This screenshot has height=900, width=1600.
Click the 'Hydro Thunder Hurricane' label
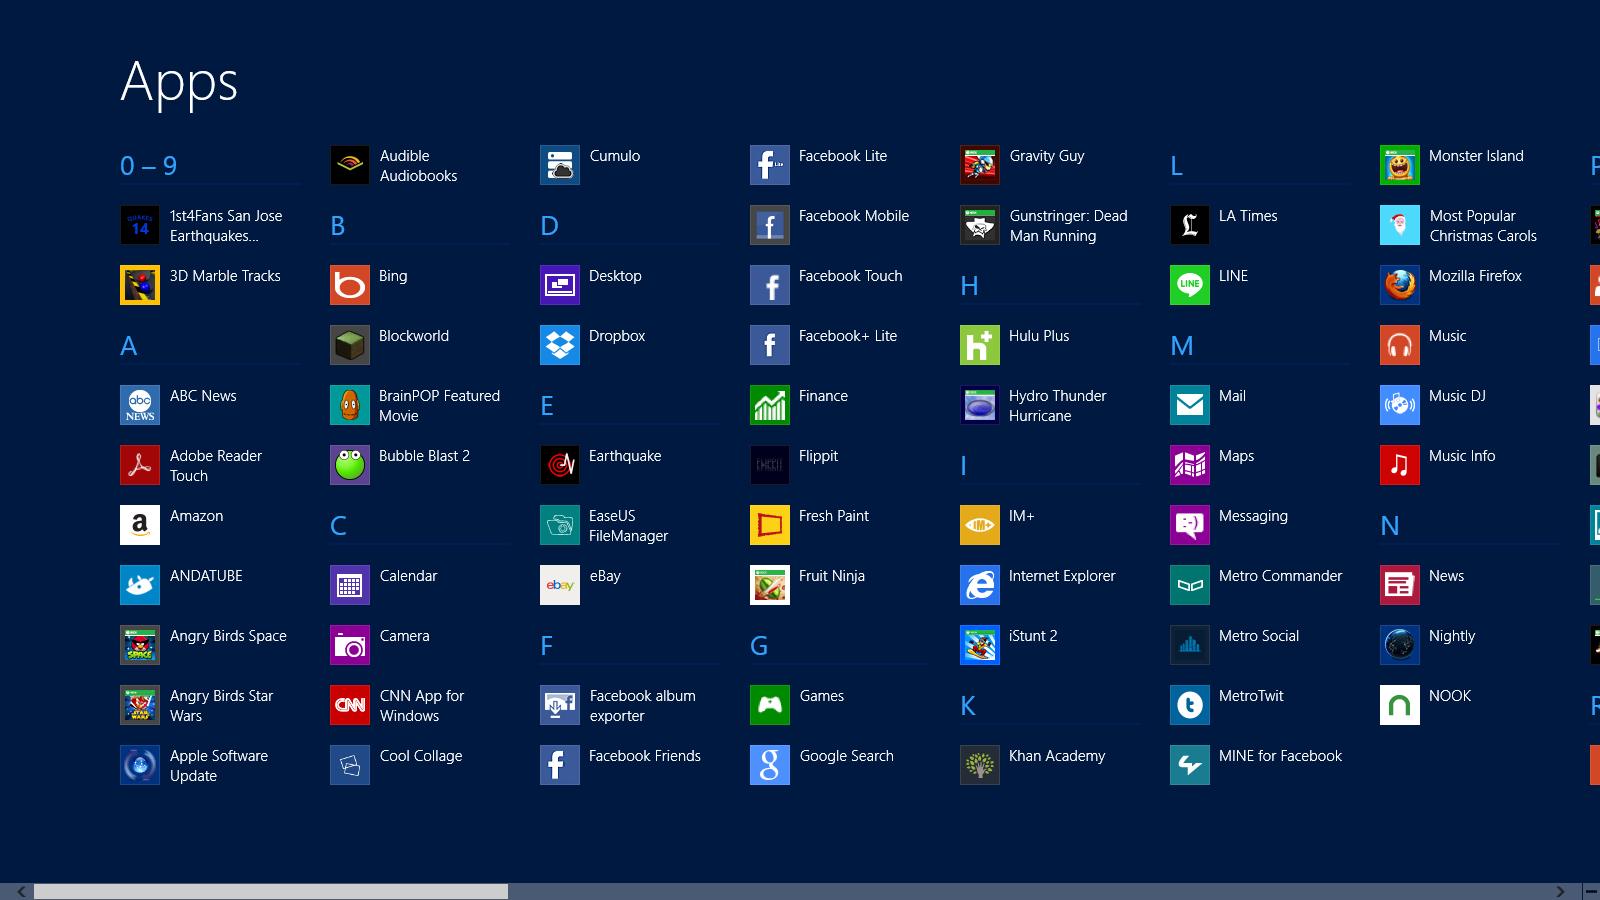tap(1058, 406)
